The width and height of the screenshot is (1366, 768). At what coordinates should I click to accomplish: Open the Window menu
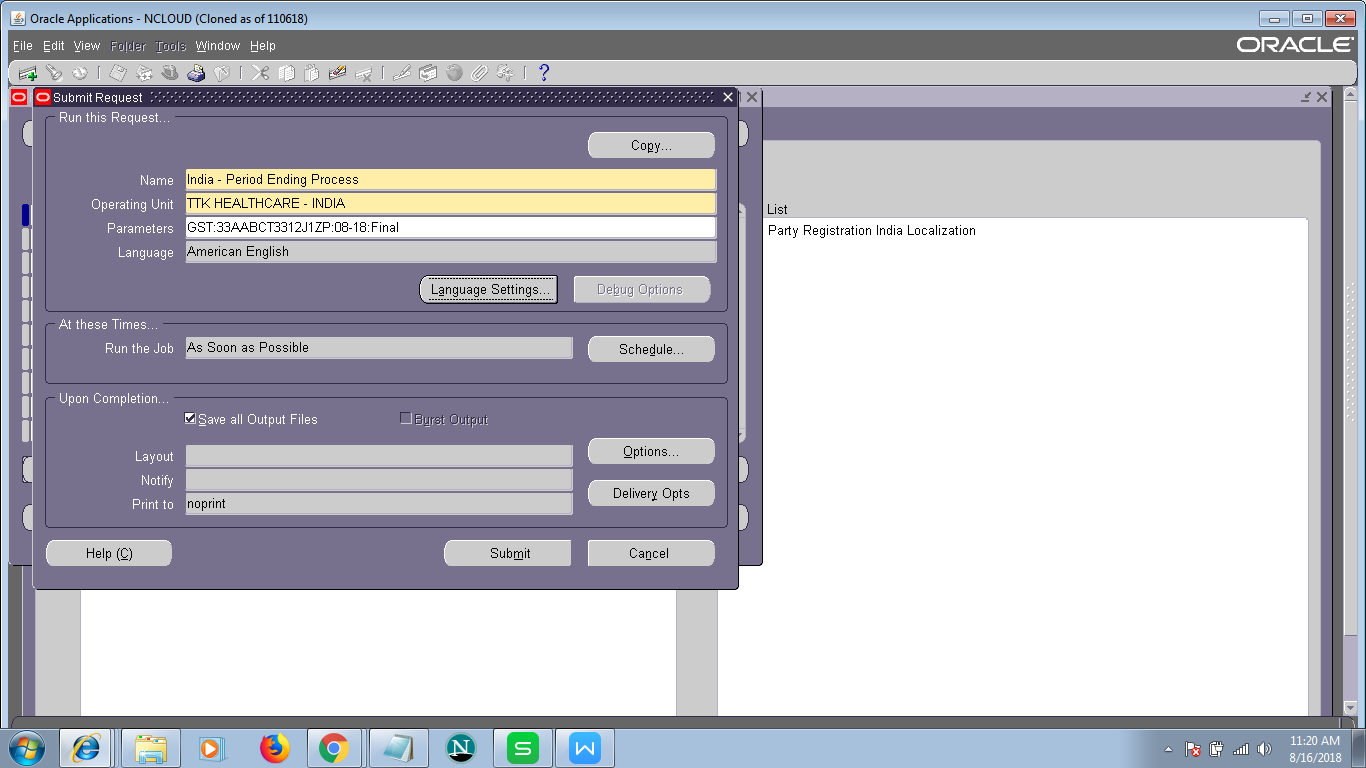[x=218, y=46]
